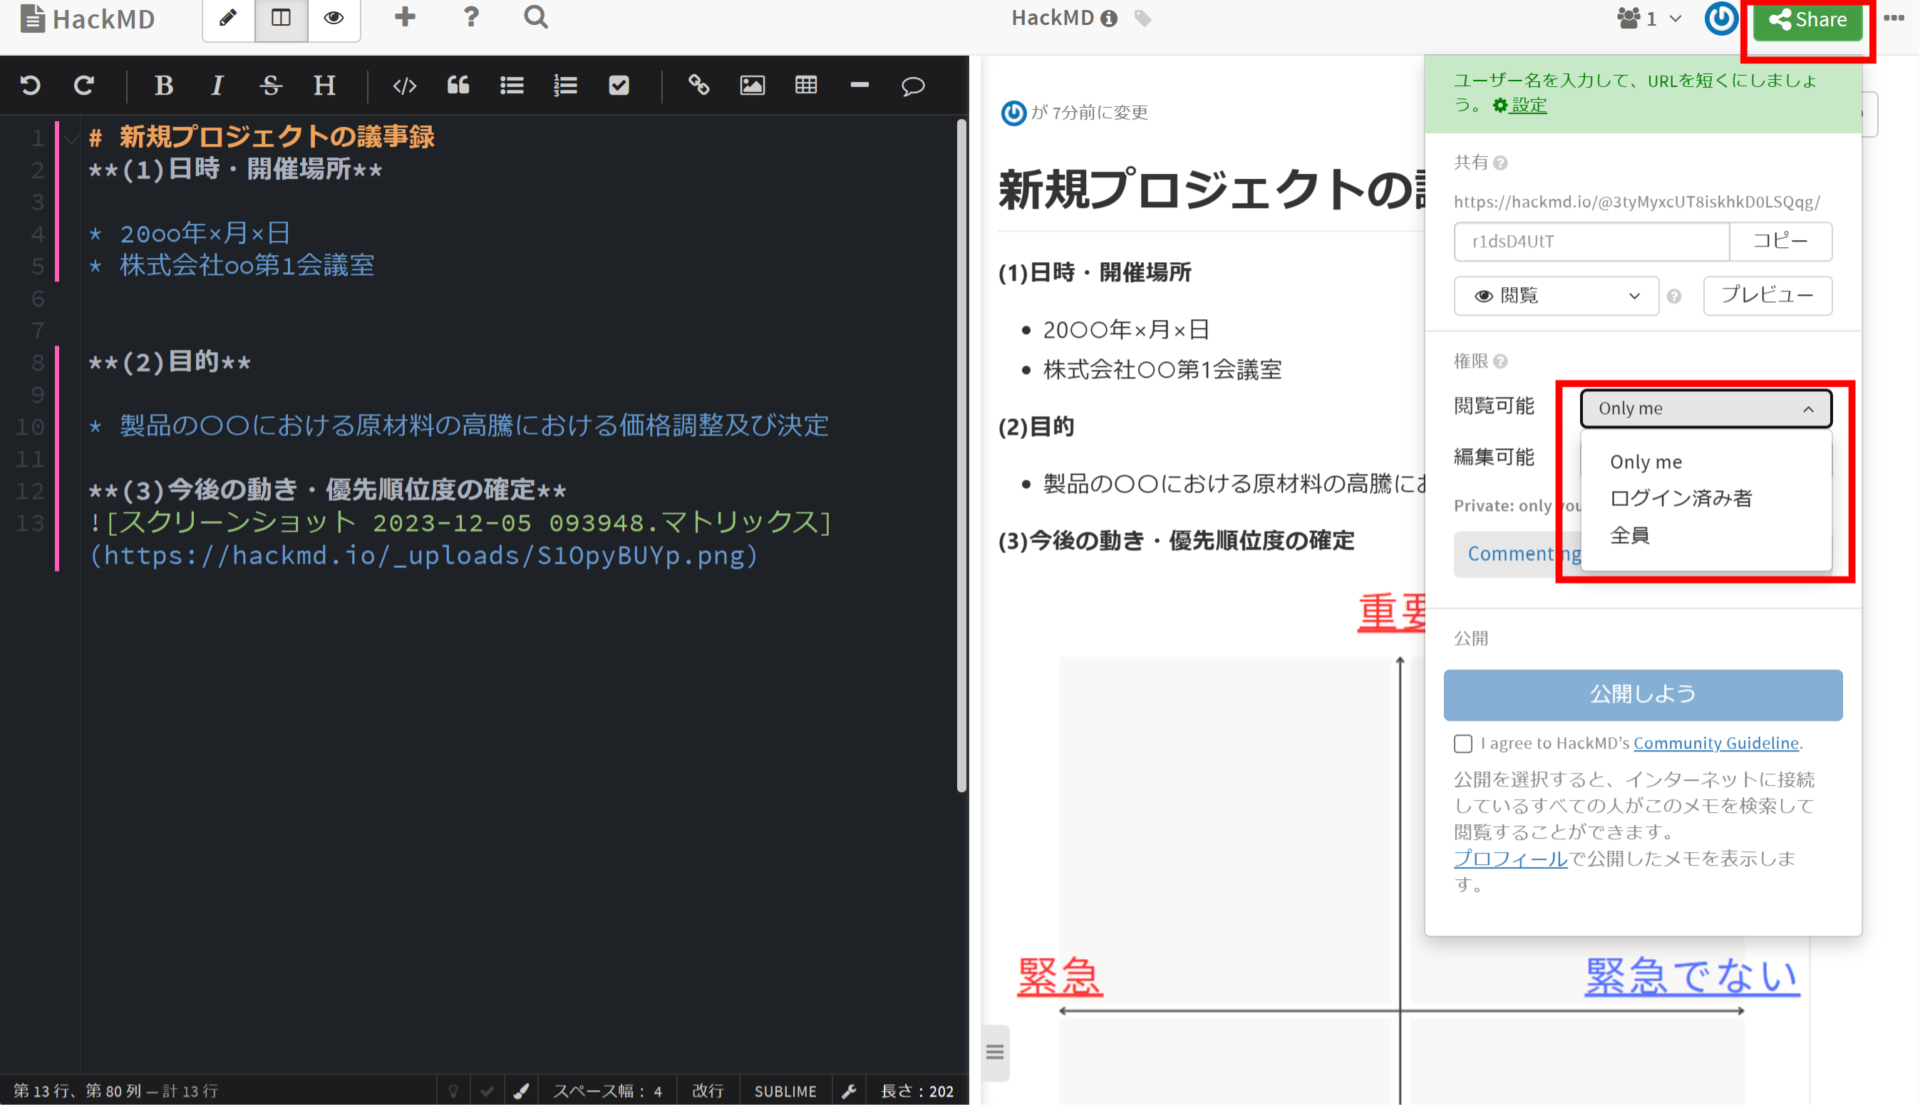Screen dimensions: 1920x1105
Task: Click the insert link icon
Action: click(x=698, y=86)
